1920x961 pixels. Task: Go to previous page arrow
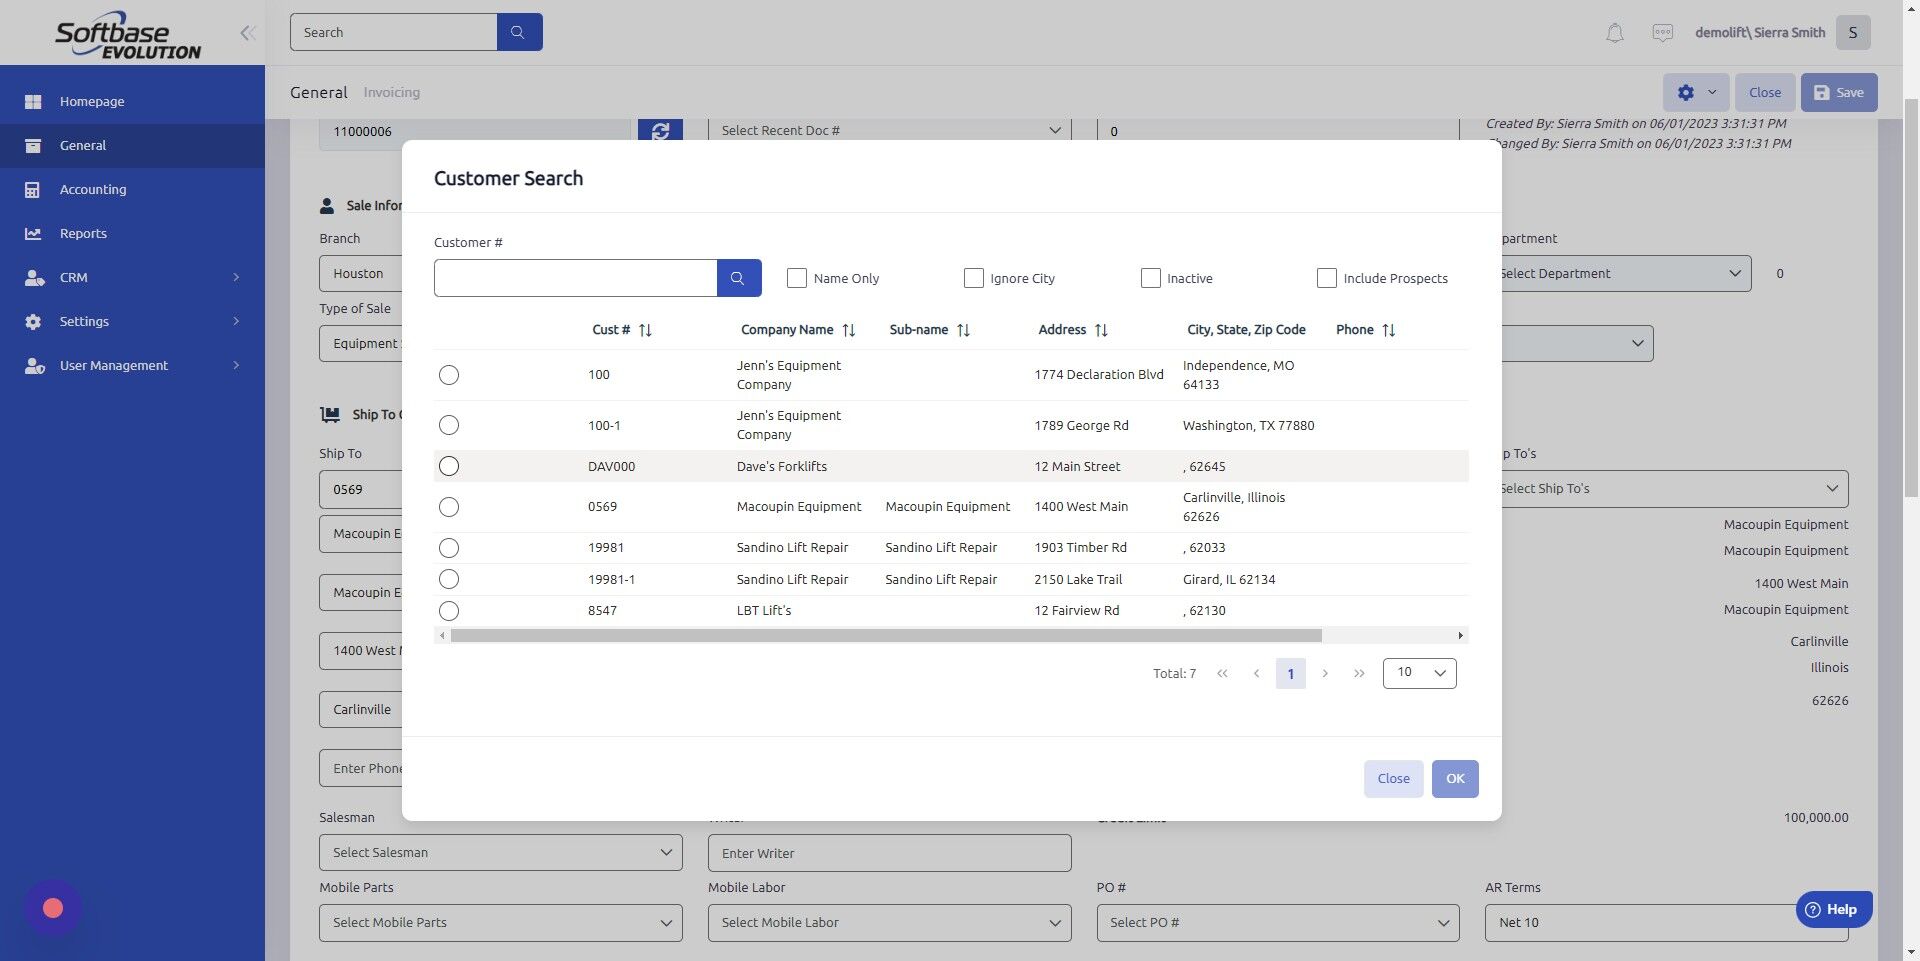click(x=1256, y=674)
